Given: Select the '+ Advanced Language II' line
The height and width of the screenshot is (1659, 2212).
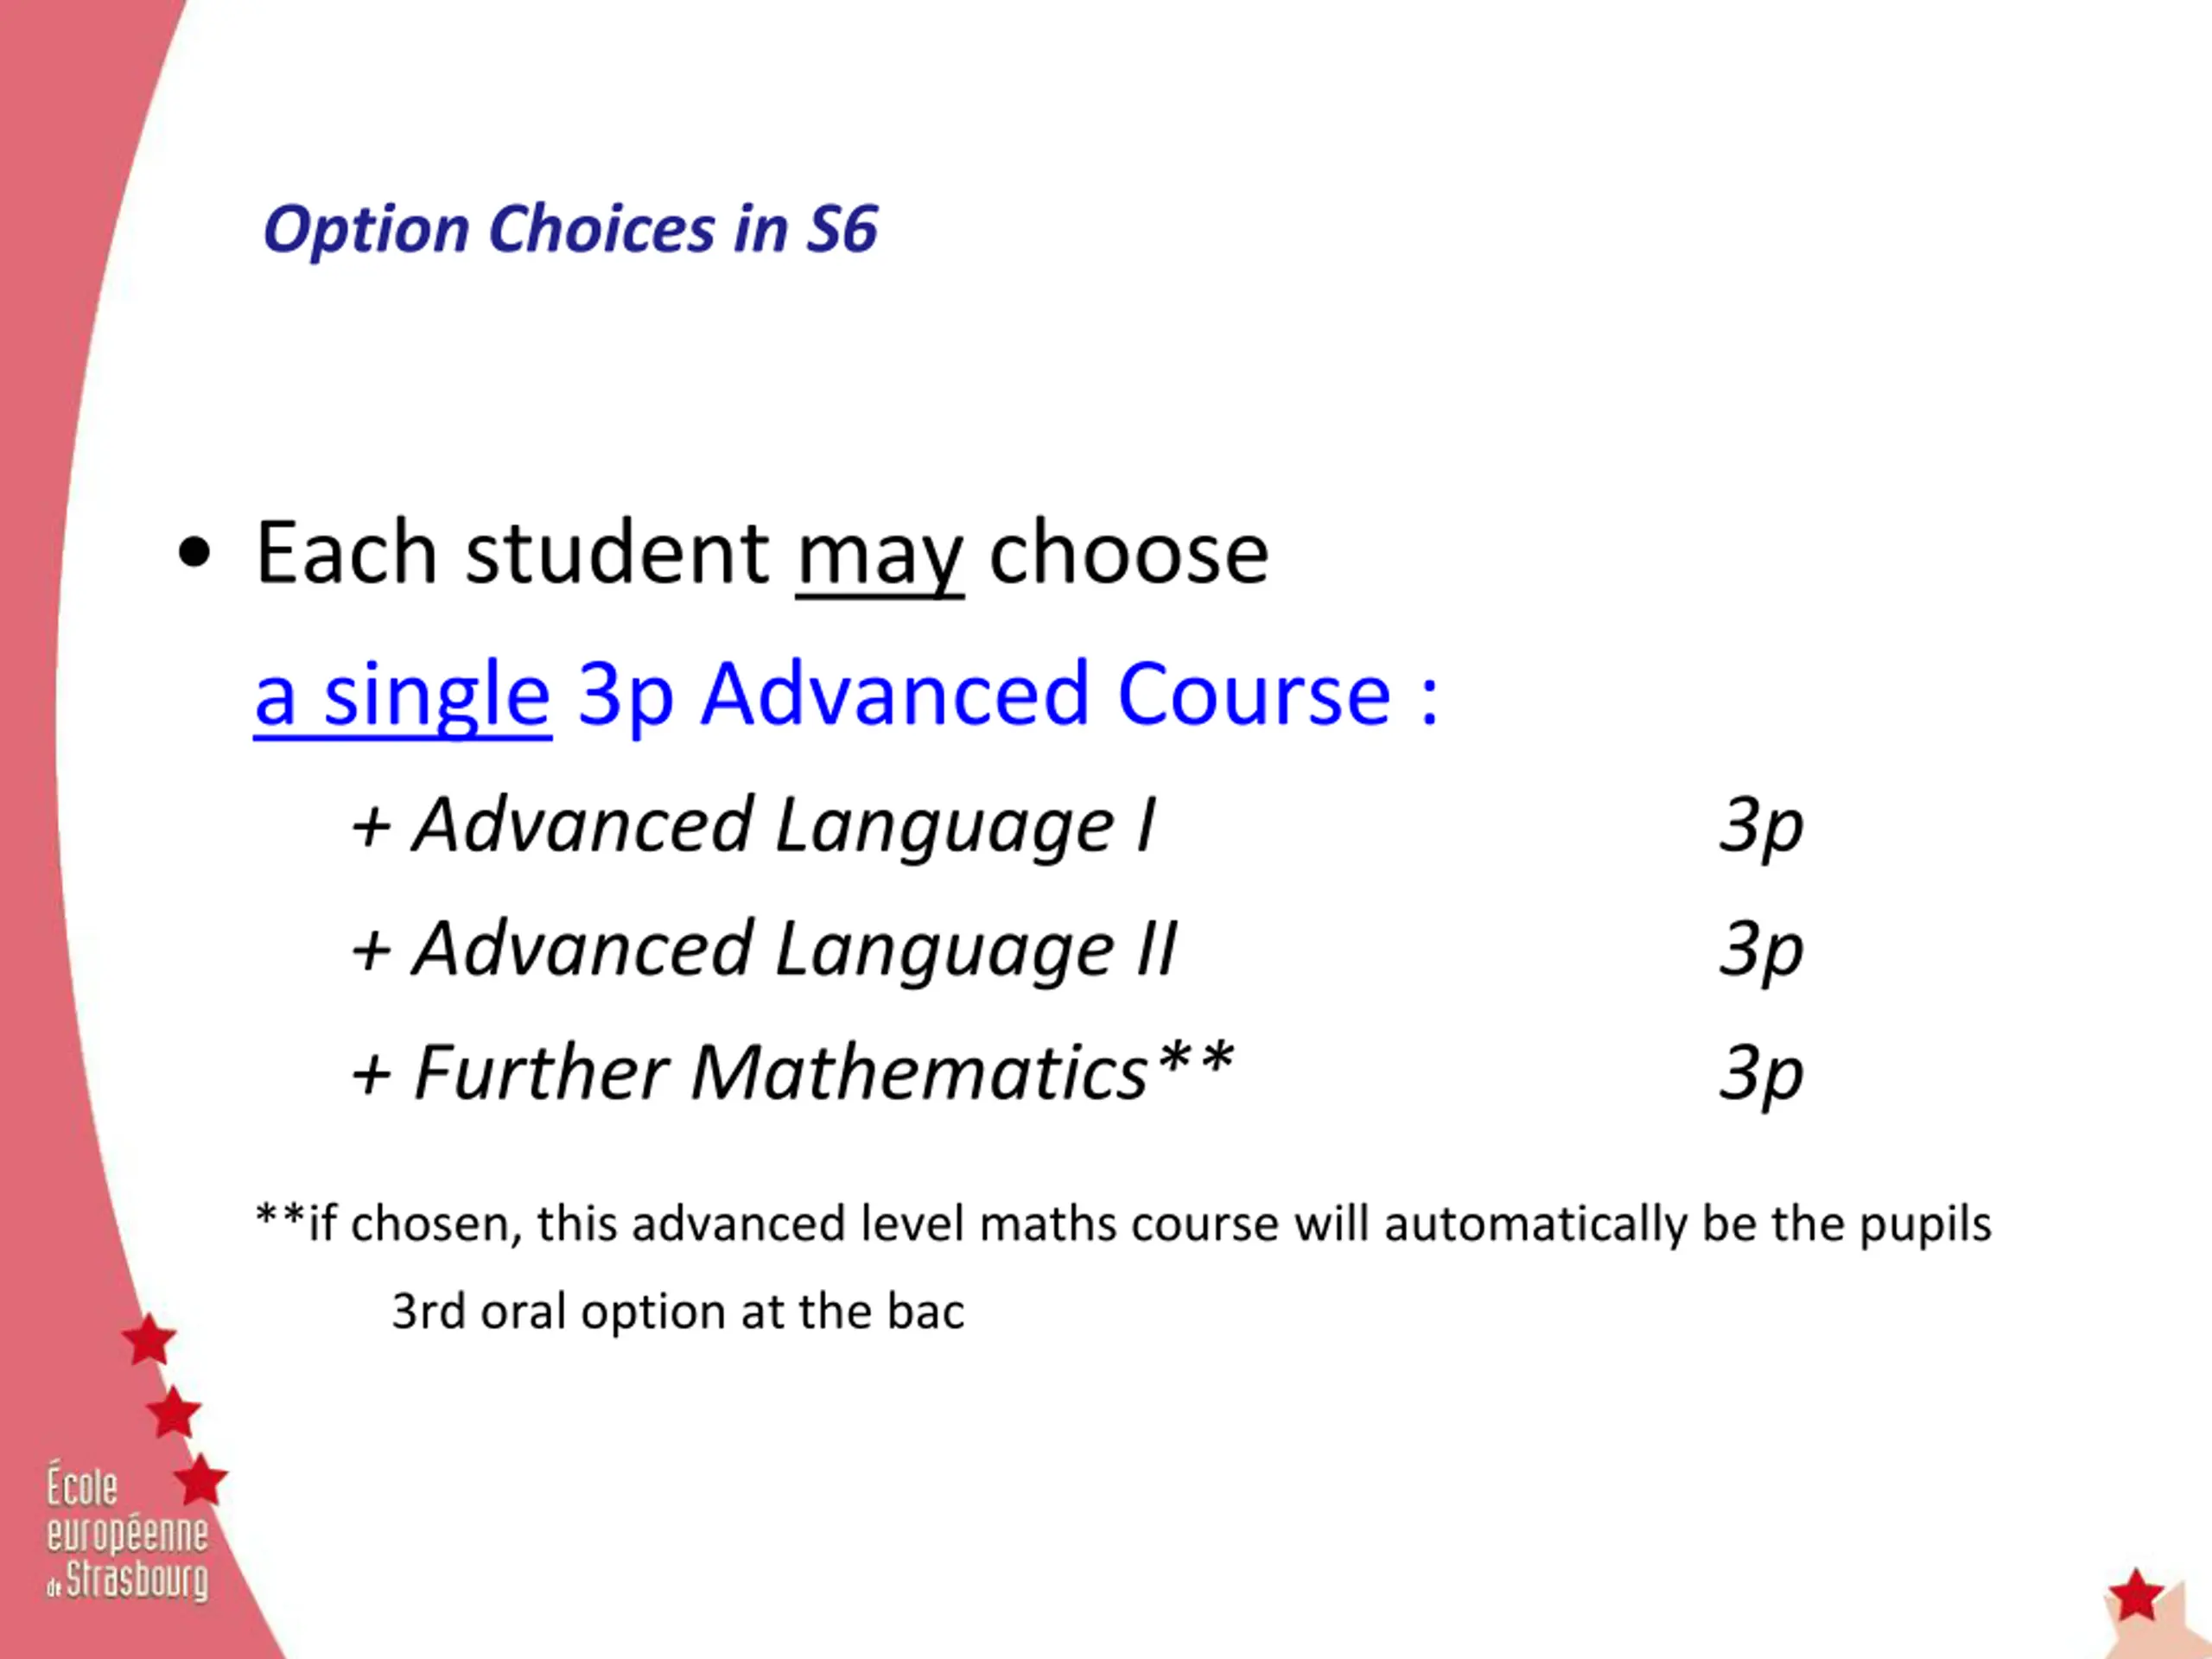Looking at the screenshot, I should point(765,949).
